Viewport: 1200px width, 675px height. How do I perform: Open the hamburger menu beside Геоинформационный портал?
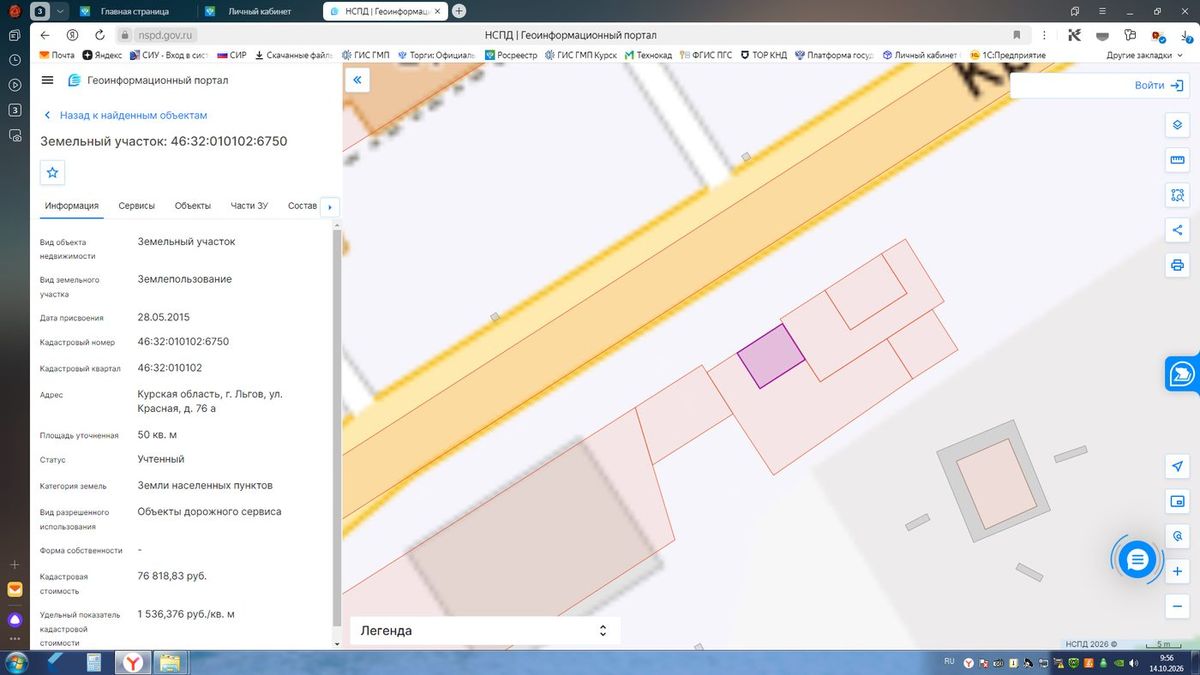pos(48,80)
